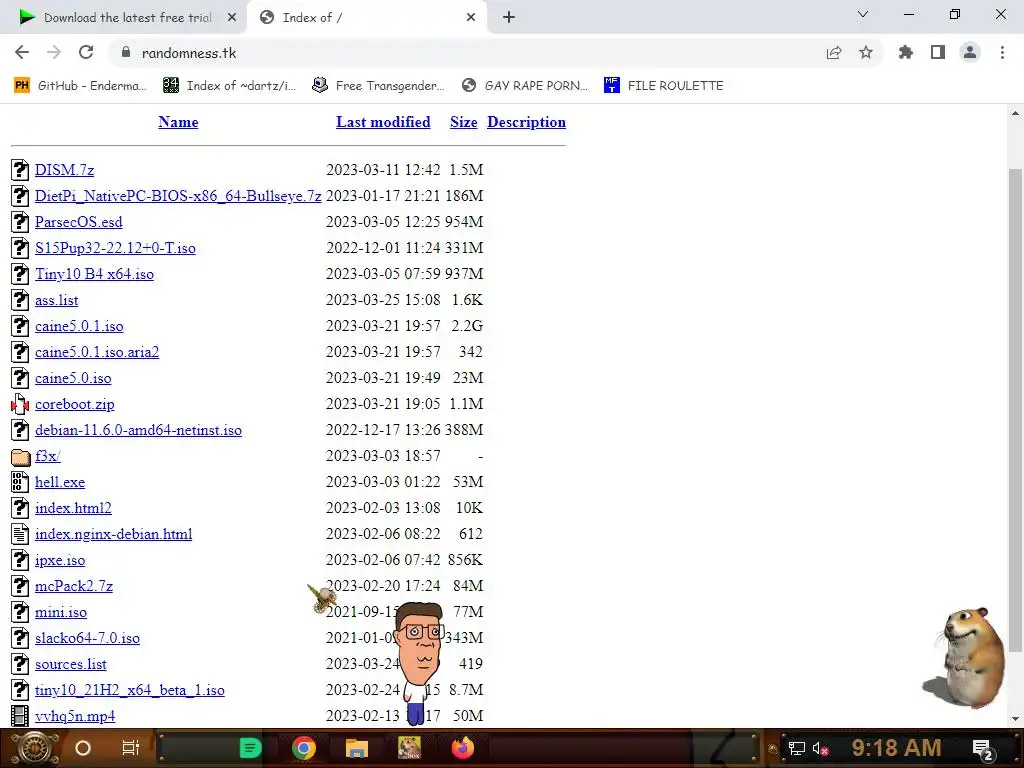This screenshot has height=768, width=1024.
Task: Open debian-11.6.0-amd64-netinst.iso link
Action: tap(138, 430)
